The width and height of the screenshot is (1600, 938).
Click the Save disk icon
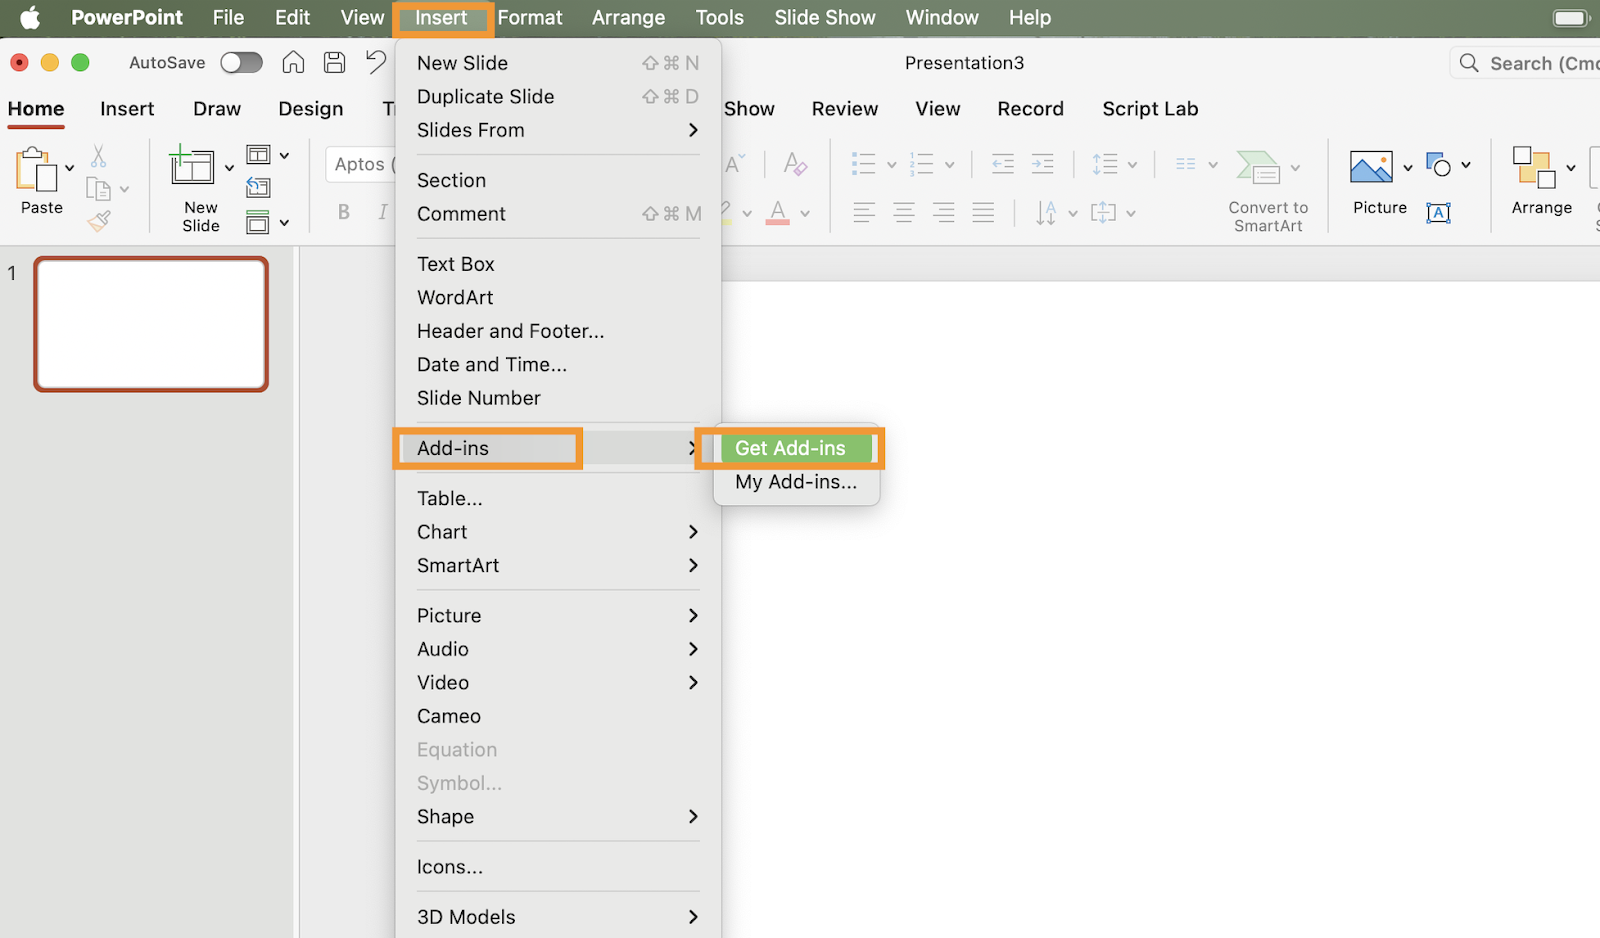pos(334,62)
